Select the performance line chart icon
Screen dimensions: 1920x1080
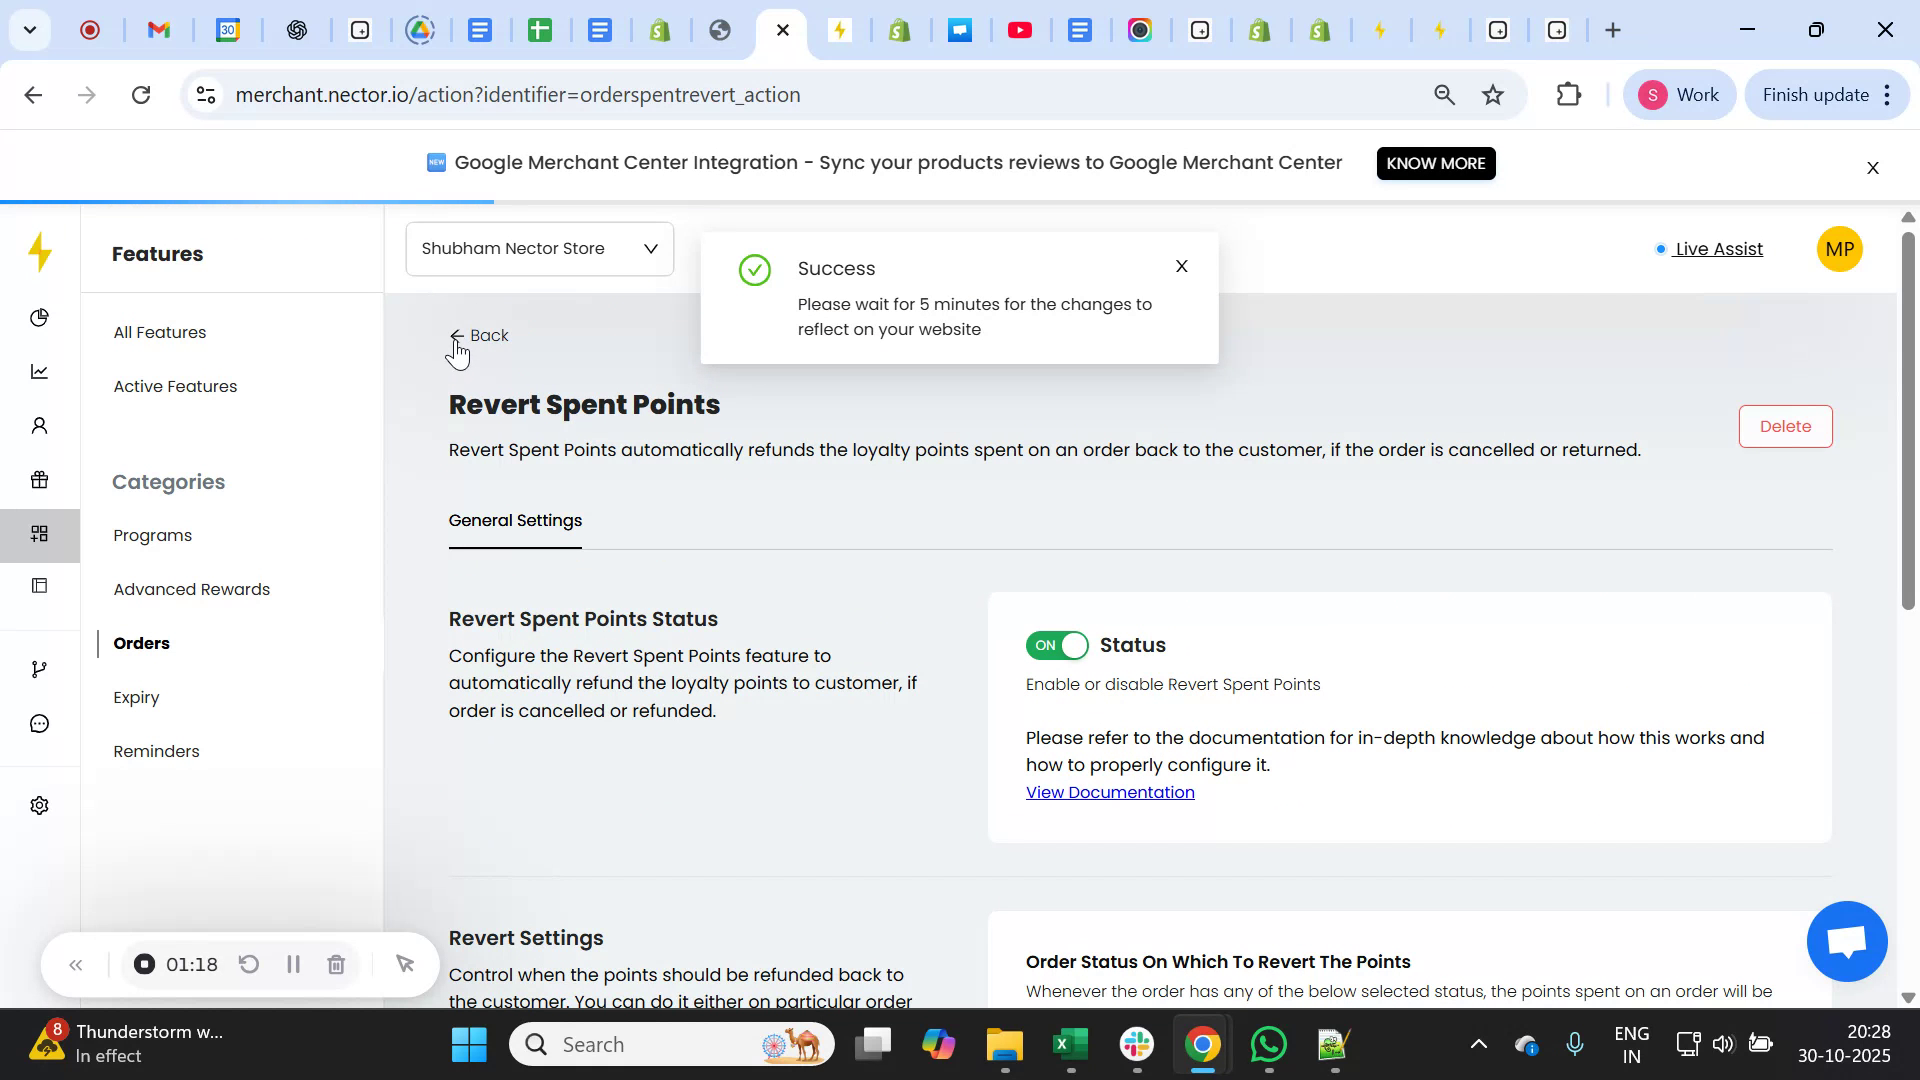point(39,371)
